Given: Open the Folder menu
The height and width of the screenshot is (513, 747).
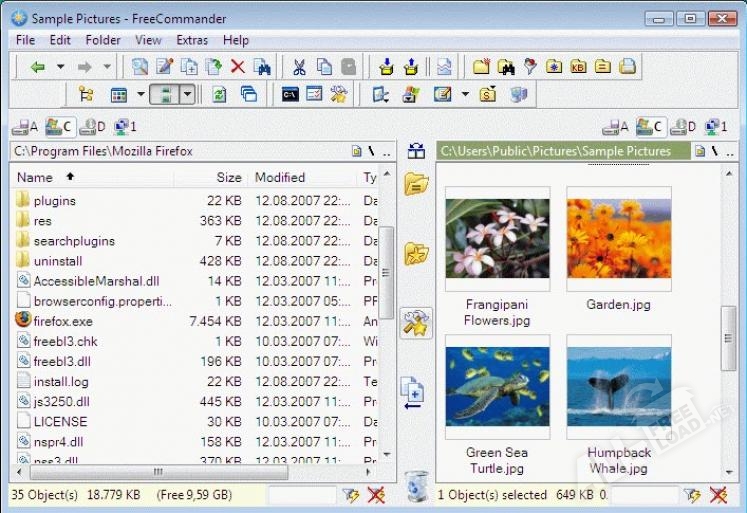Looking at the screenshot, I should click(103, 40).
